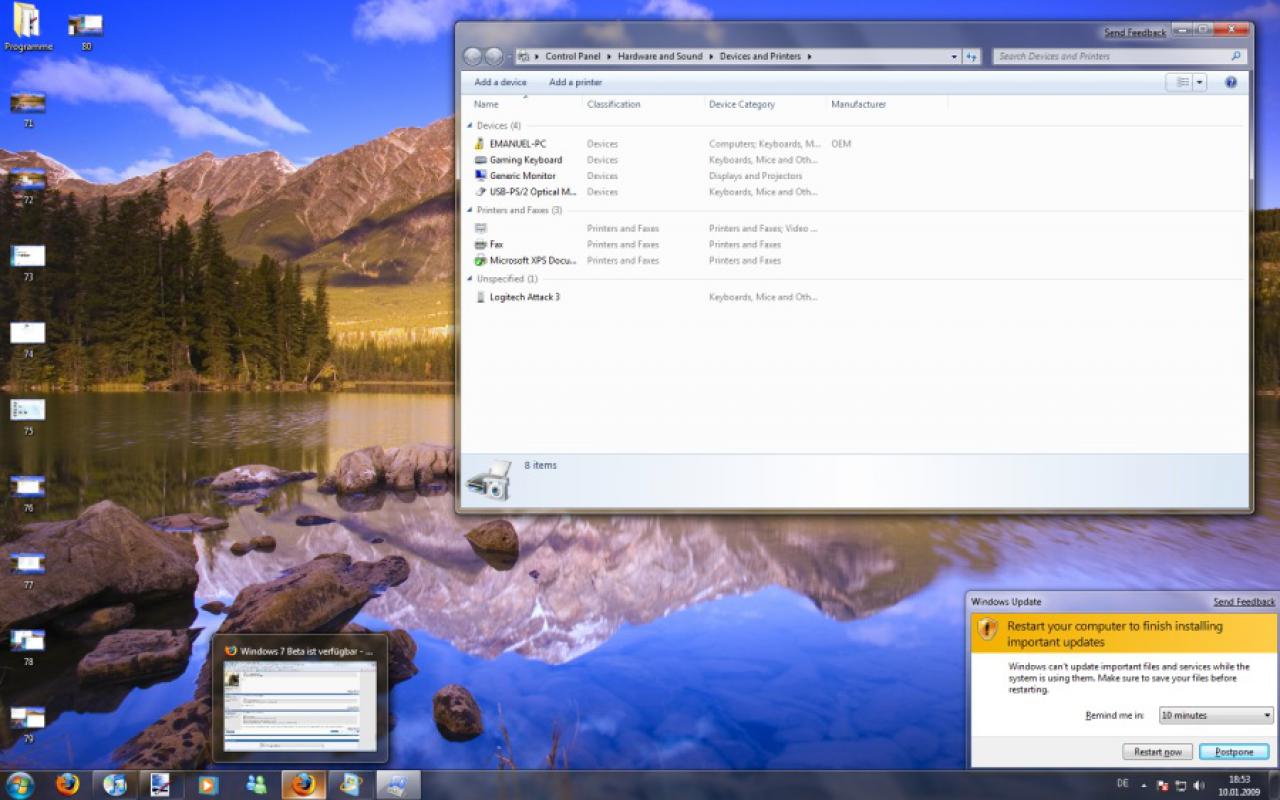The width and height of the screenshot is (1280, 800).
Task: Click the DE language indicator
Action: 1122,783
